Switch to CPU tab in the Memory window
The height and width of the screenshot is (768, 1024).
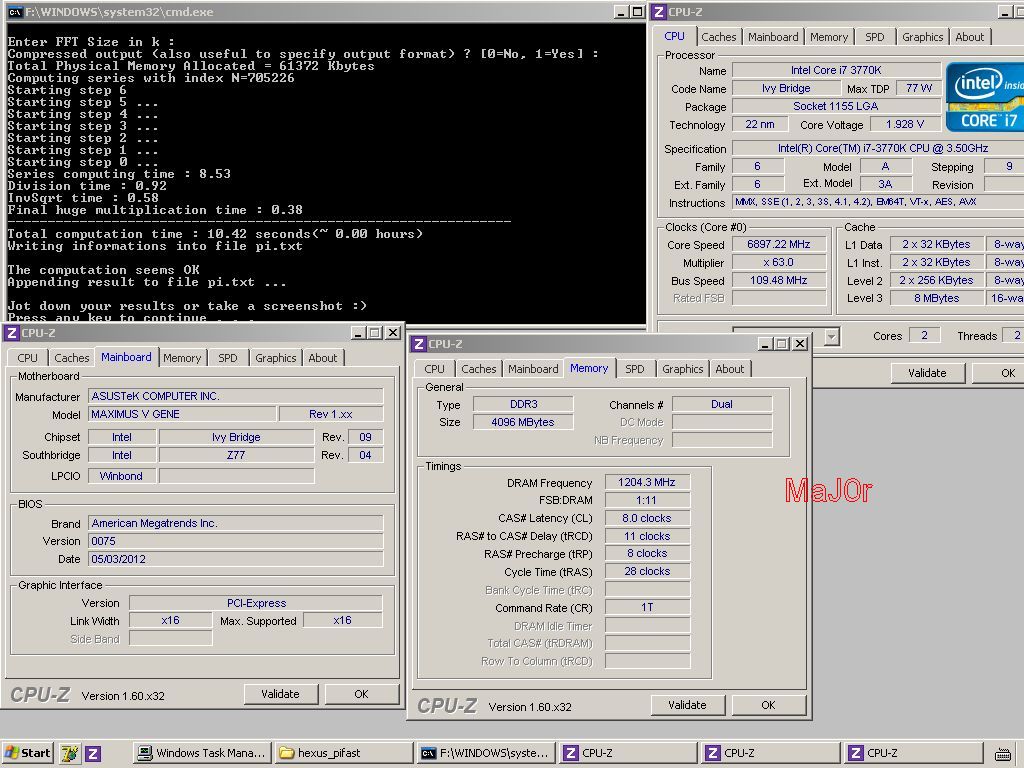coord(434,369)
